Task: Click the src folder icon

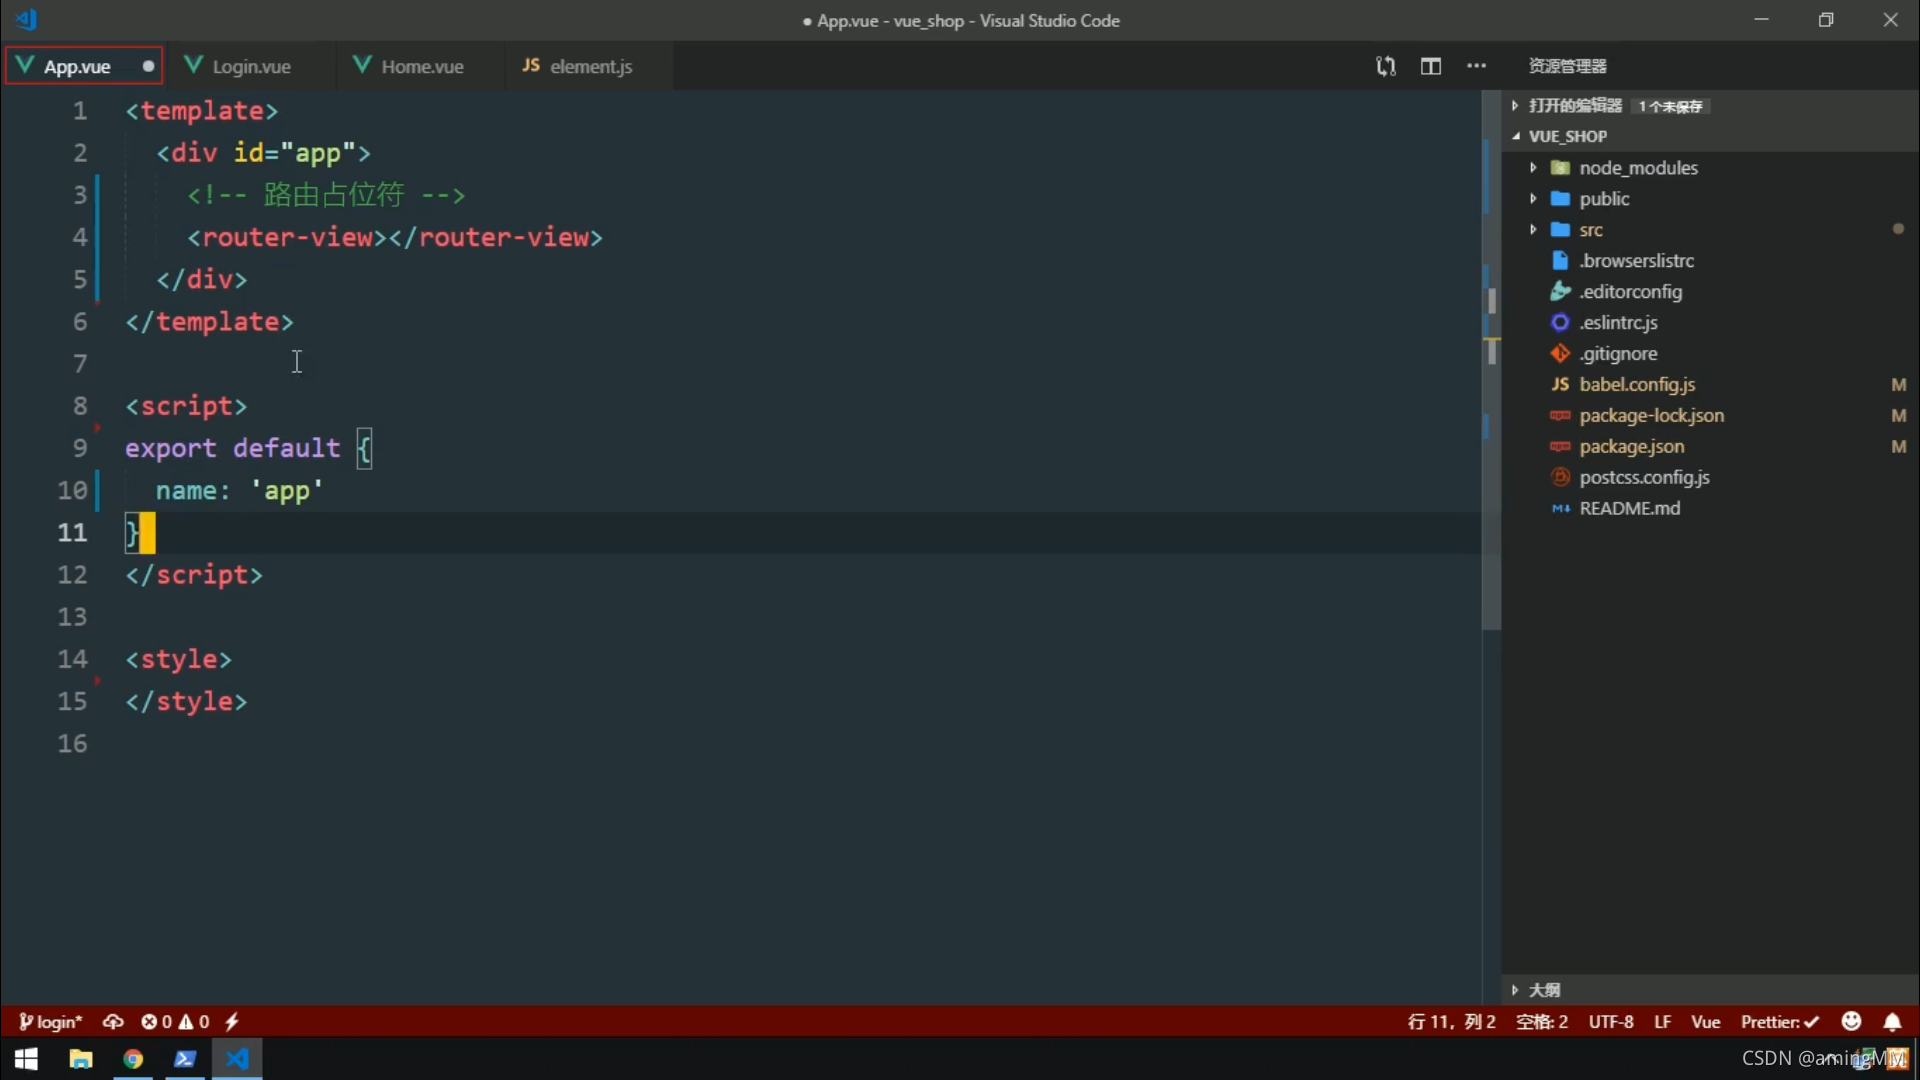Action: [1560, 230]
